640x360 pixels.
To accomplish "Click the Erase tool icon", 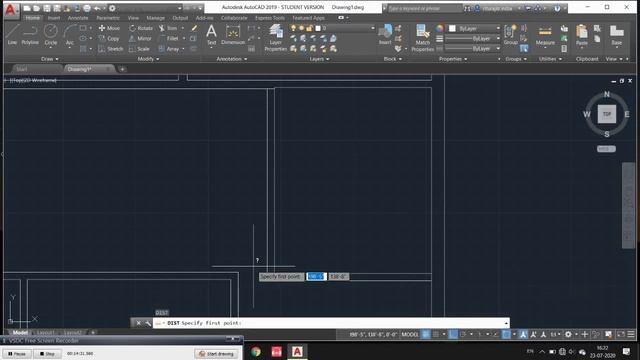I will pyautogui.click(x=194, y=28).
